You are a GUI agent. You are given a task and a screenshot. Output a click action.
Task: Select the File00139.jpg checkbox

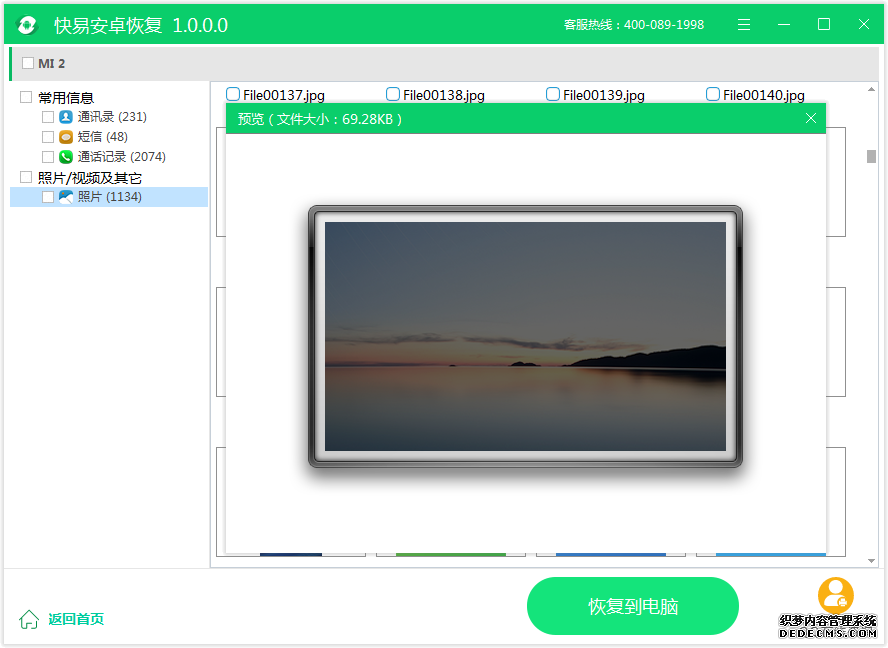click(x=553, y=94)
